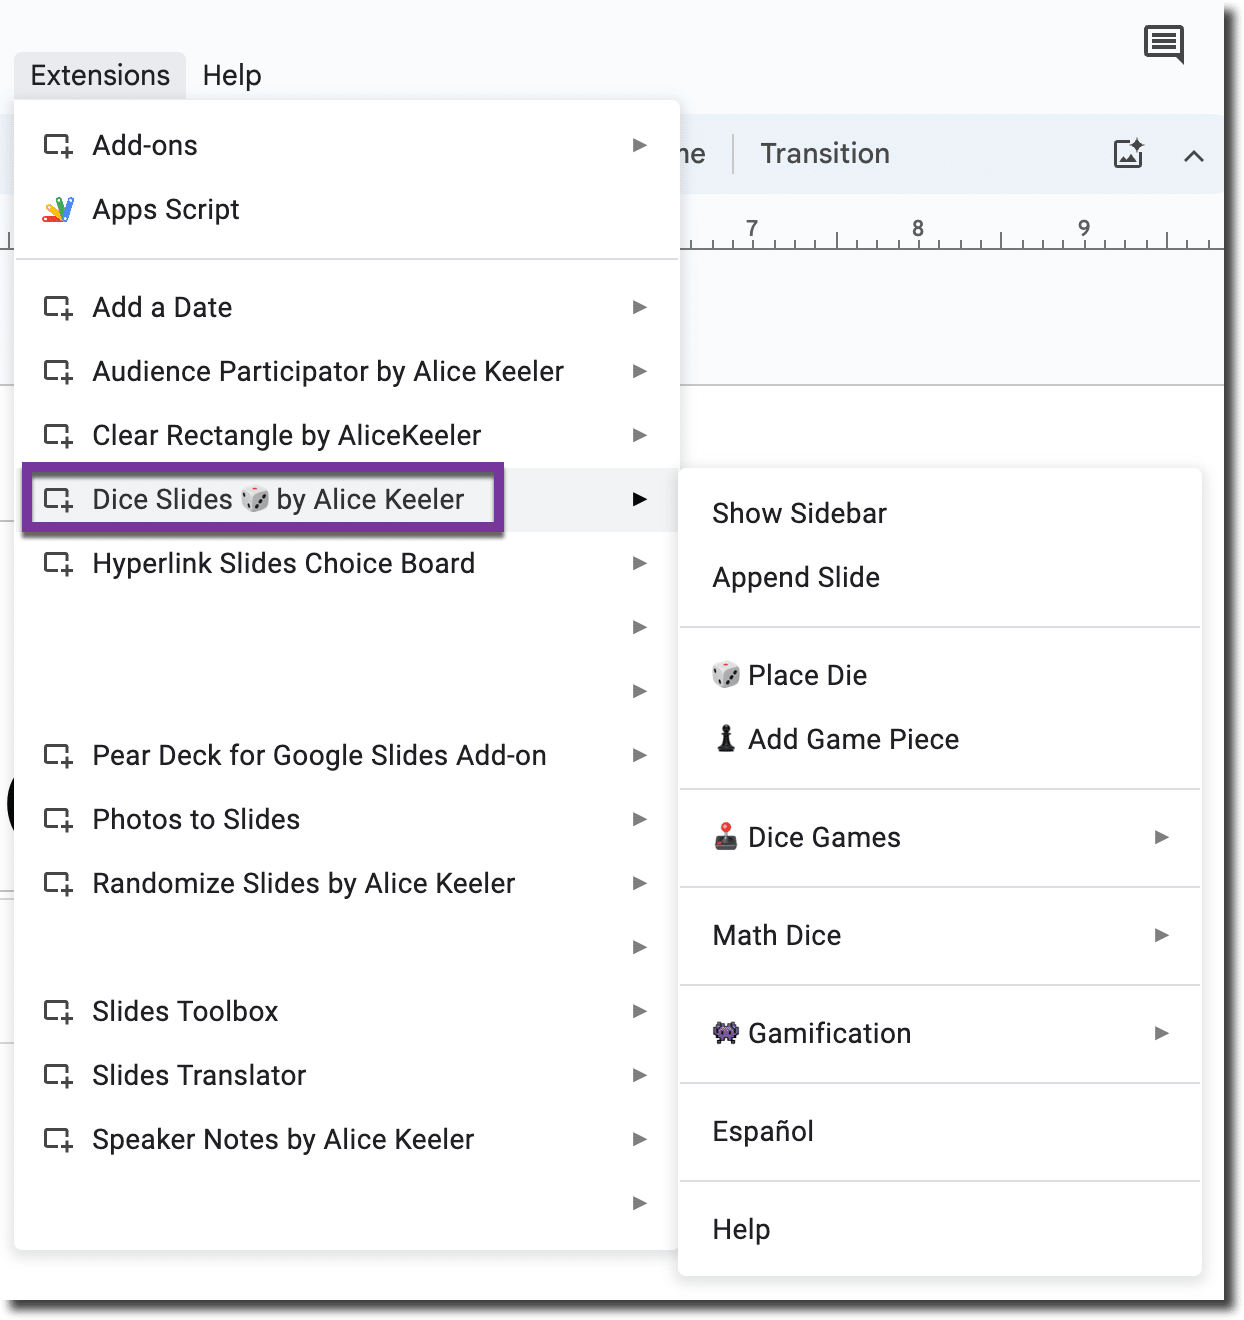Click the Gamification monster icon

(726, 1033)
